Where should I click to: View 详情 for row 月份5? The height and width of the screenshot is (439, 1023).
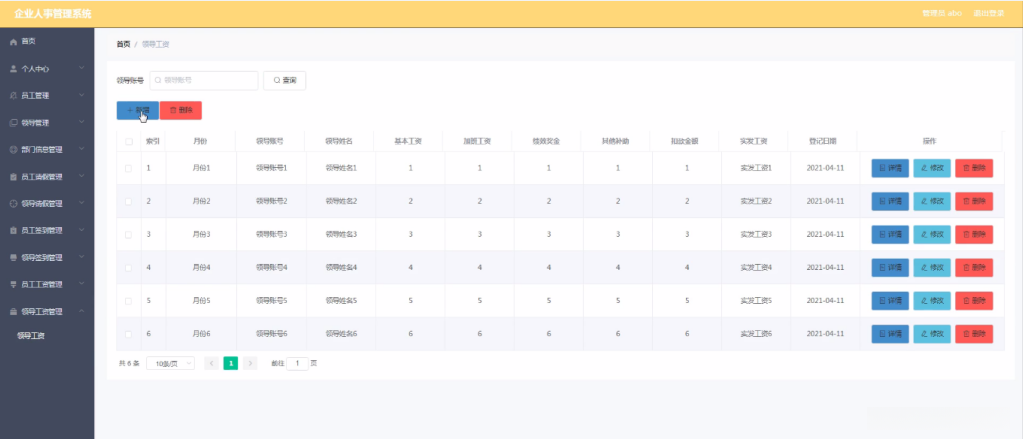click(890, 301)
